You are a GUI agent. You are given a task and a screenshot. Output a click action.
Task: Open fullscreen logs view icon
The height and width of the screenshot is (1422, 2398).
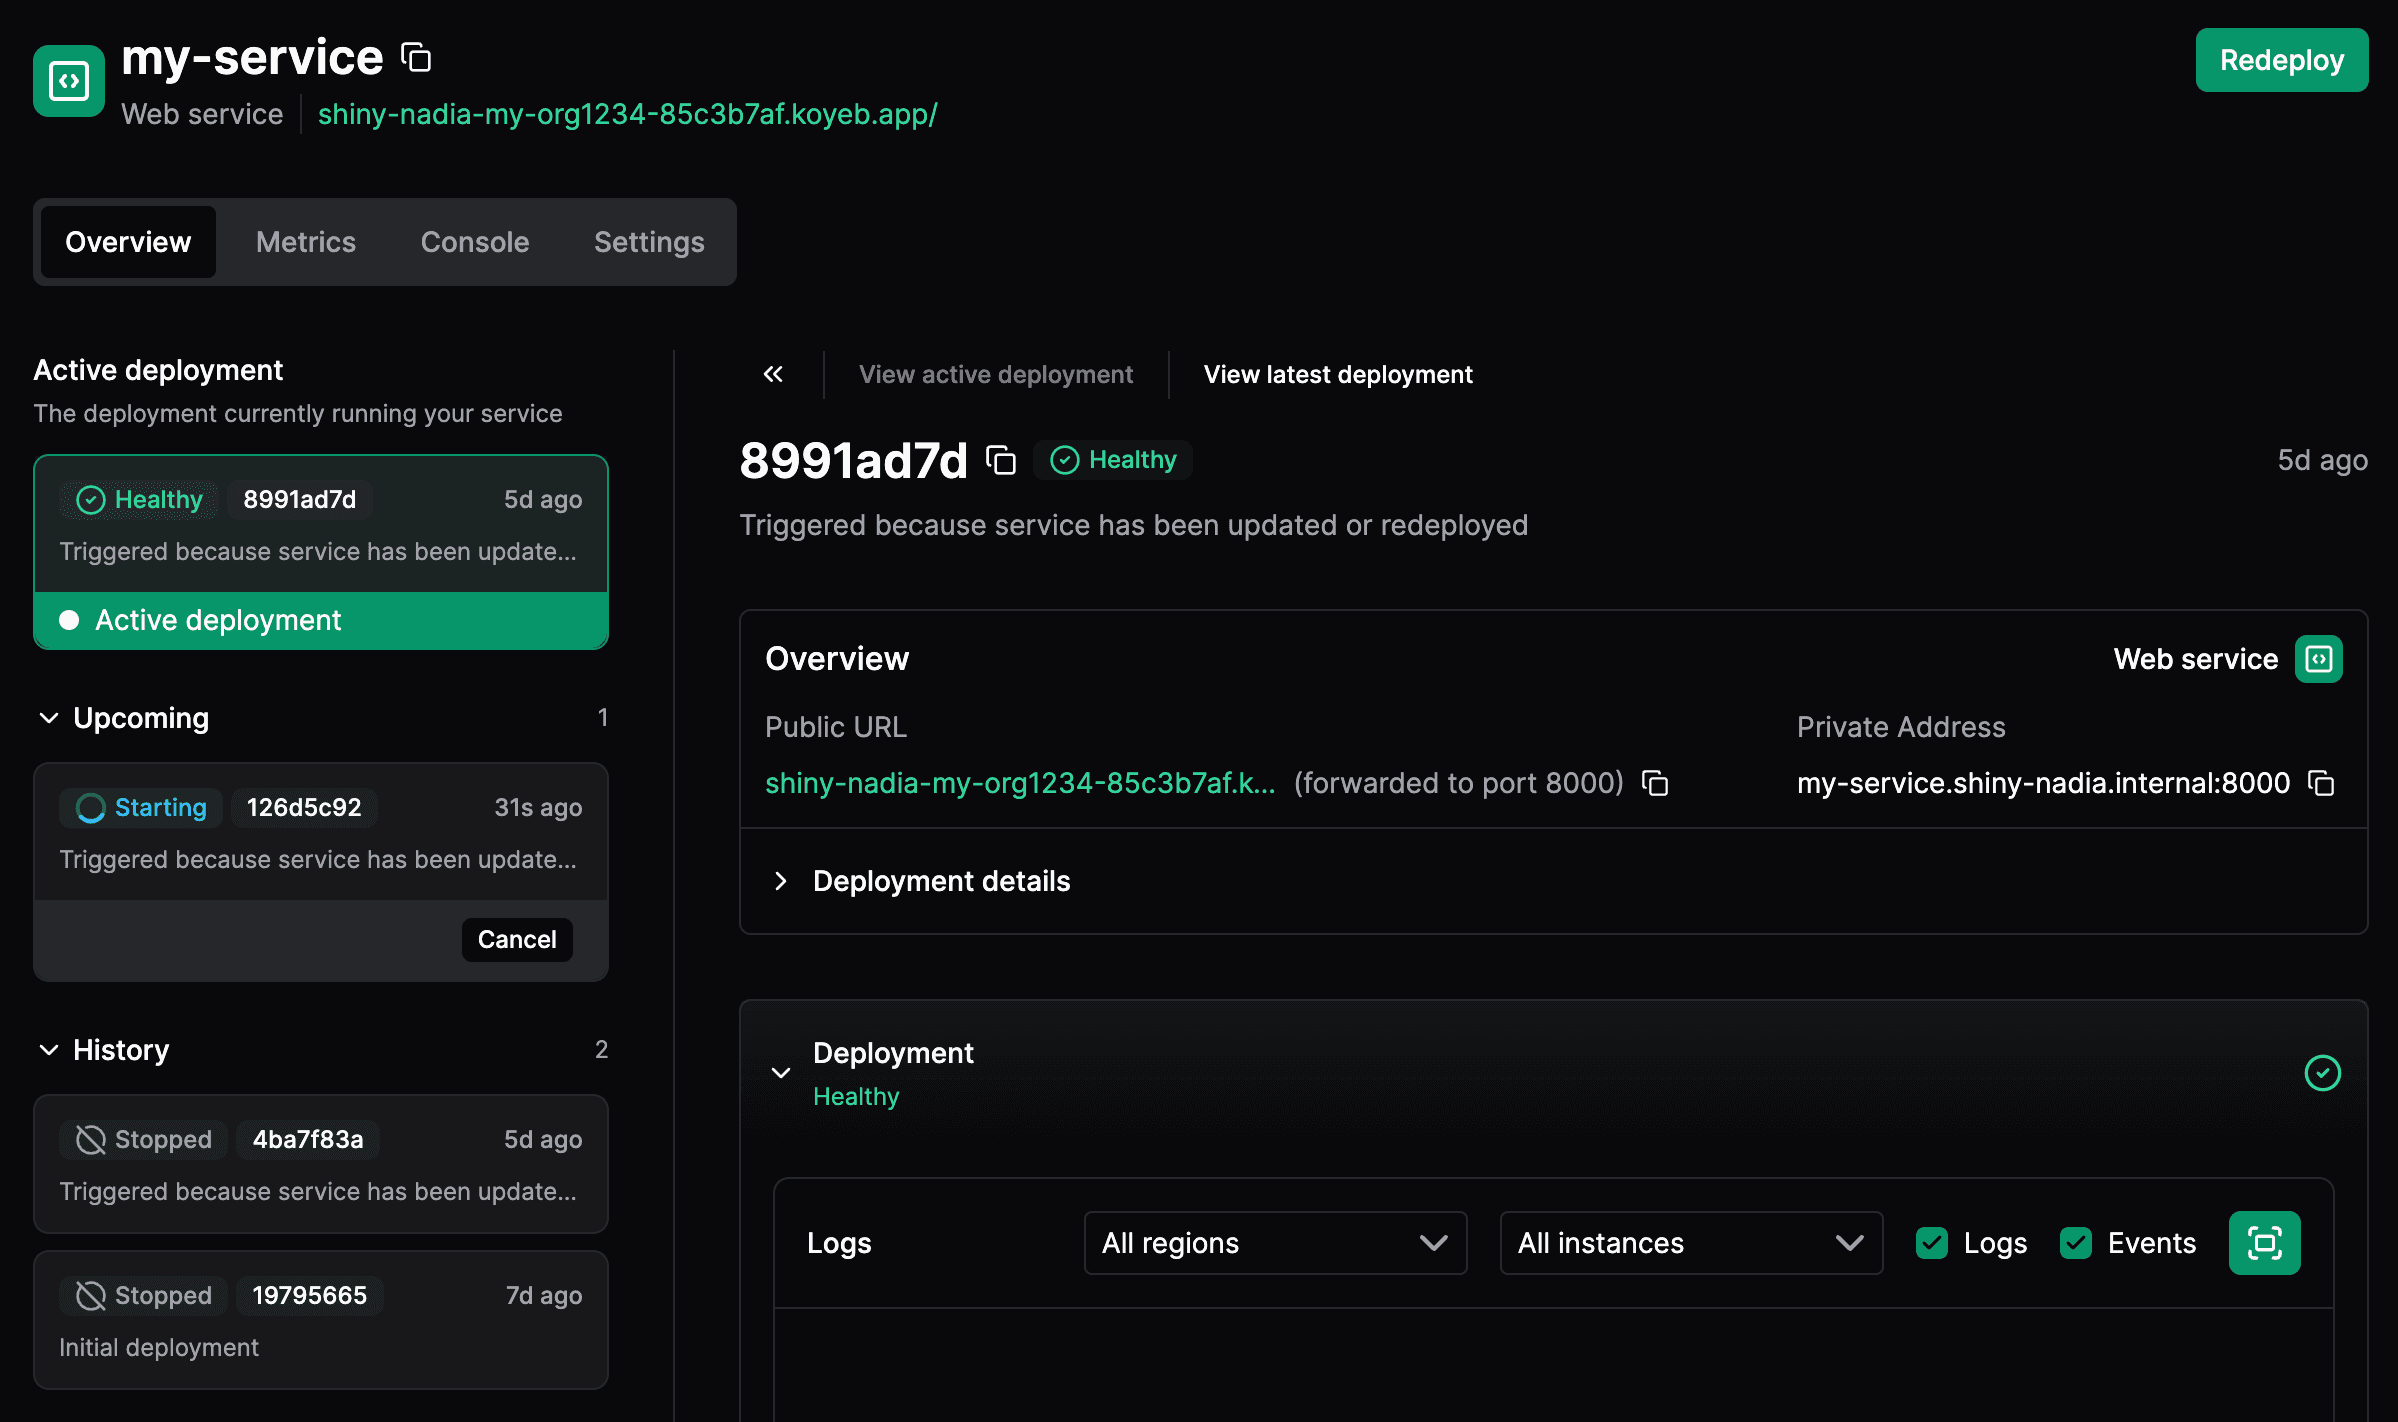(2264, 1243)
